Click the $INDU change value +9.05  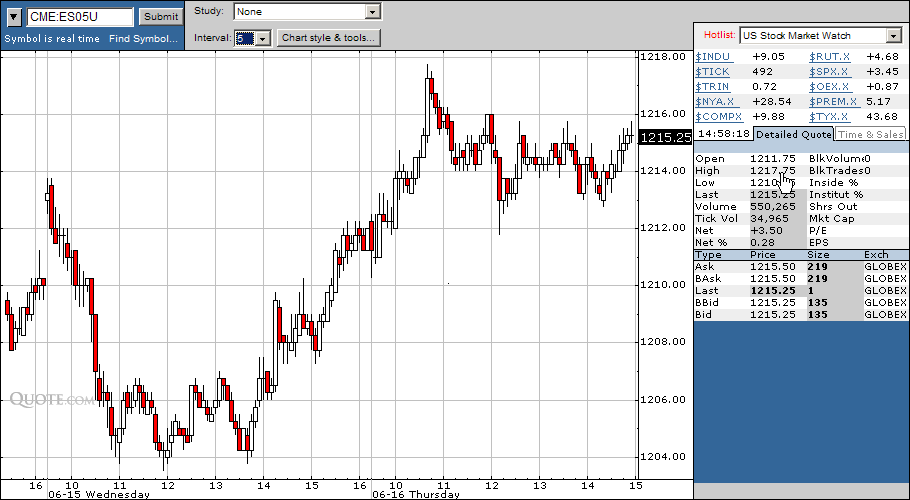click(x=768, y=57)
